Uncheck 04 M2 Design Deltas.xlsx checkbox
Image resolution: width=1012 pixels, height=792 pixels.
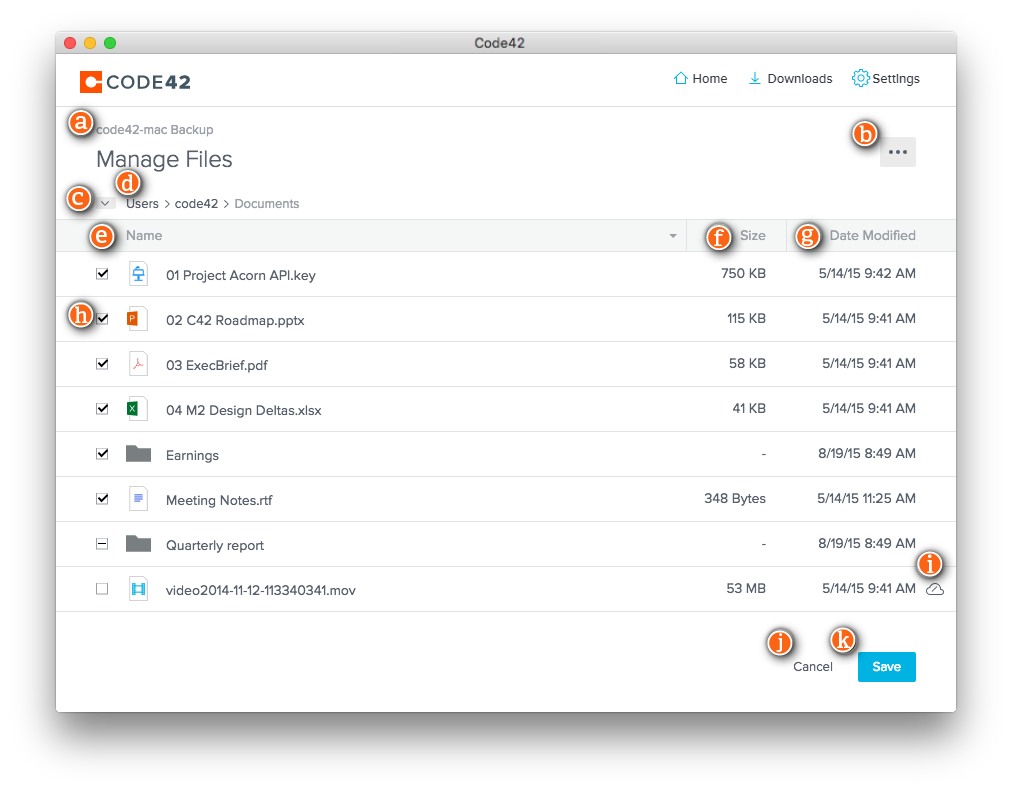pyautogui.click(x=102, y=409)
